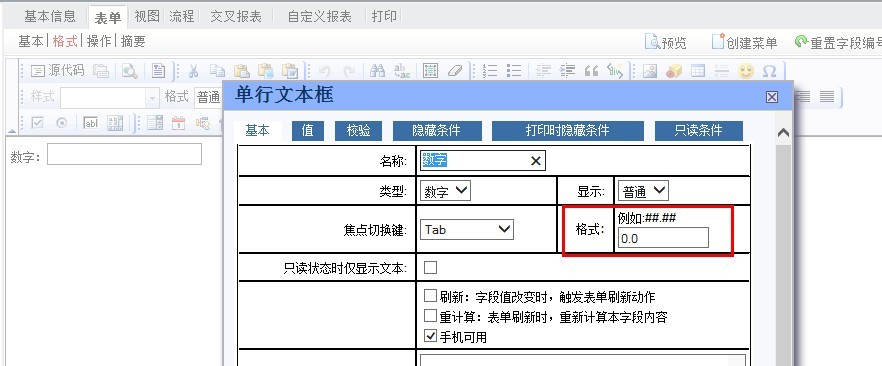Viewport: 882px width, 366px height.
Task: Decrease indent in the editor
Action: point(543,71)
